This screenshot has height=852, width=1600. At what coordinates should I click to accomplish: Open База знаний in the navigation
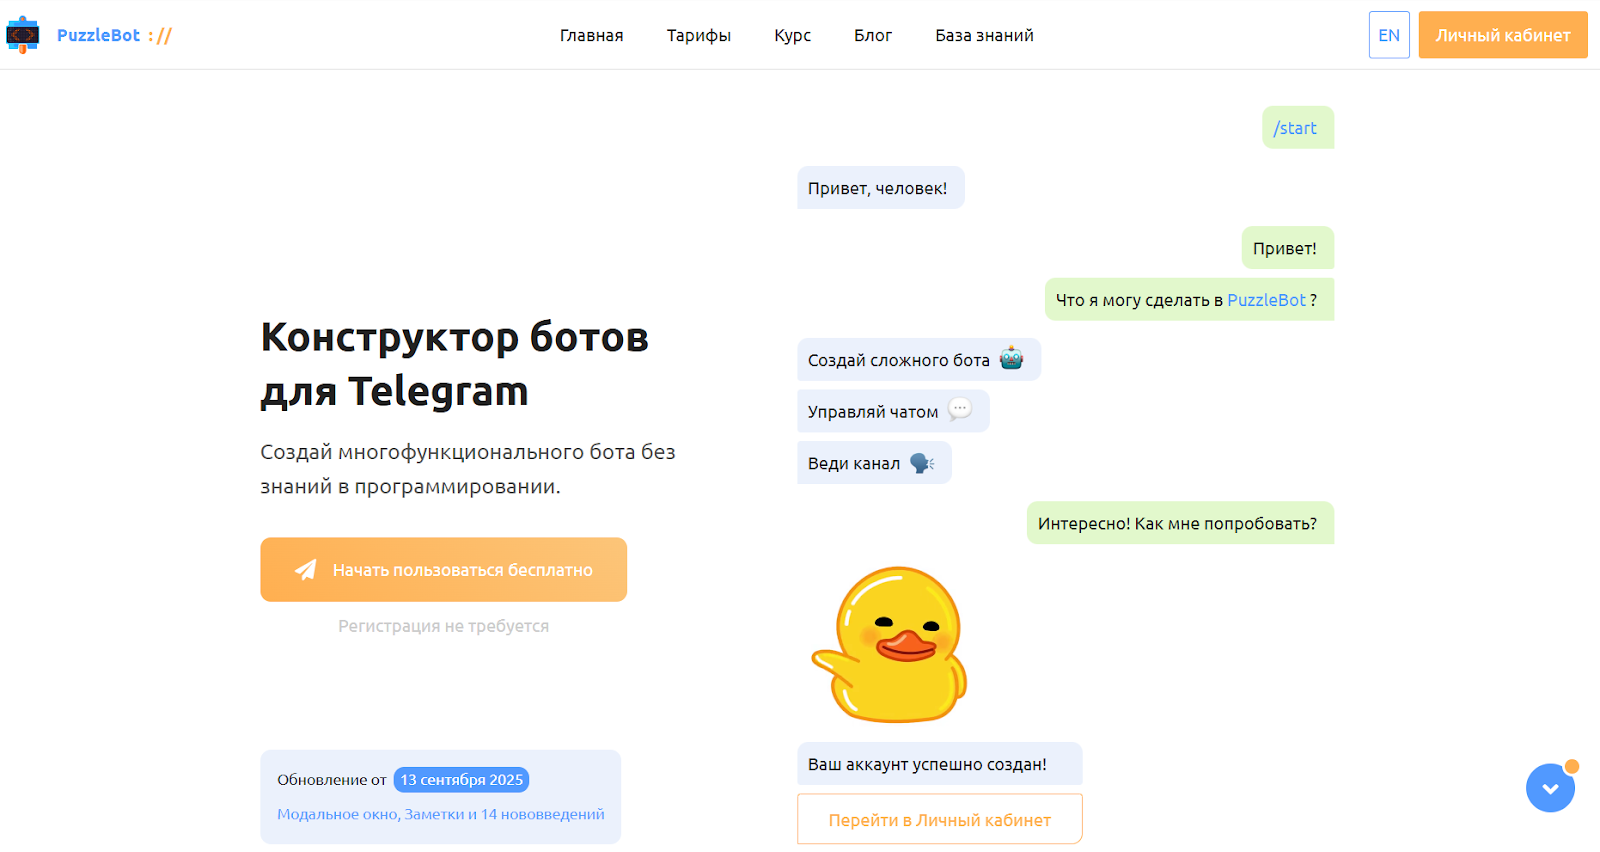coord(984,35)
